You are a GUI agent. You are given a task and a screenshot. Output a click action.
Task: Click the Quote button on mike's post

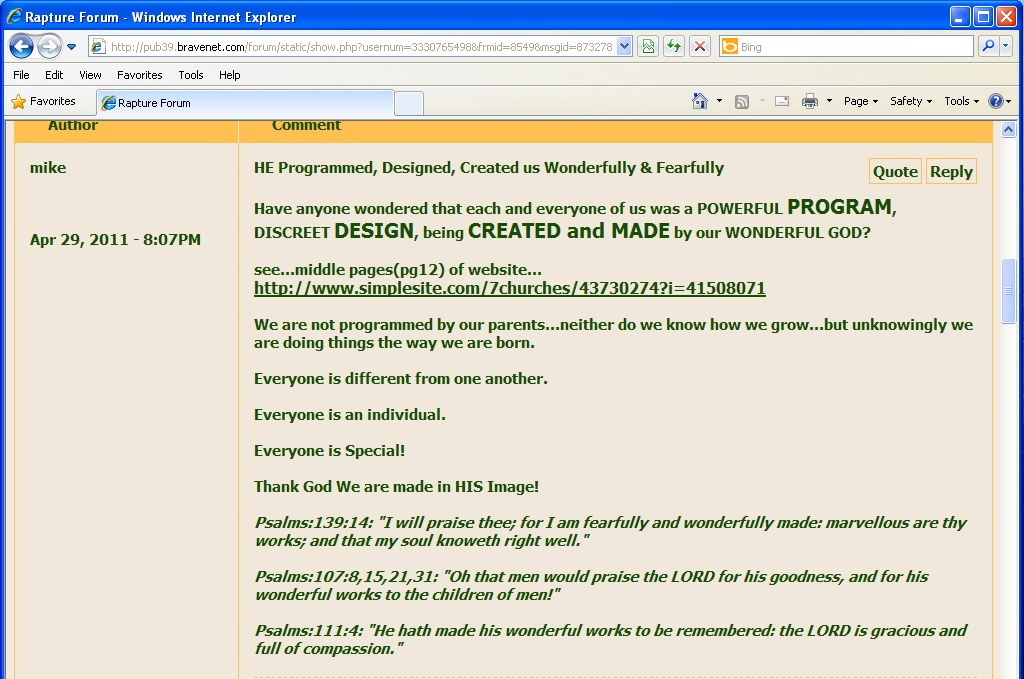click(895, 171)
